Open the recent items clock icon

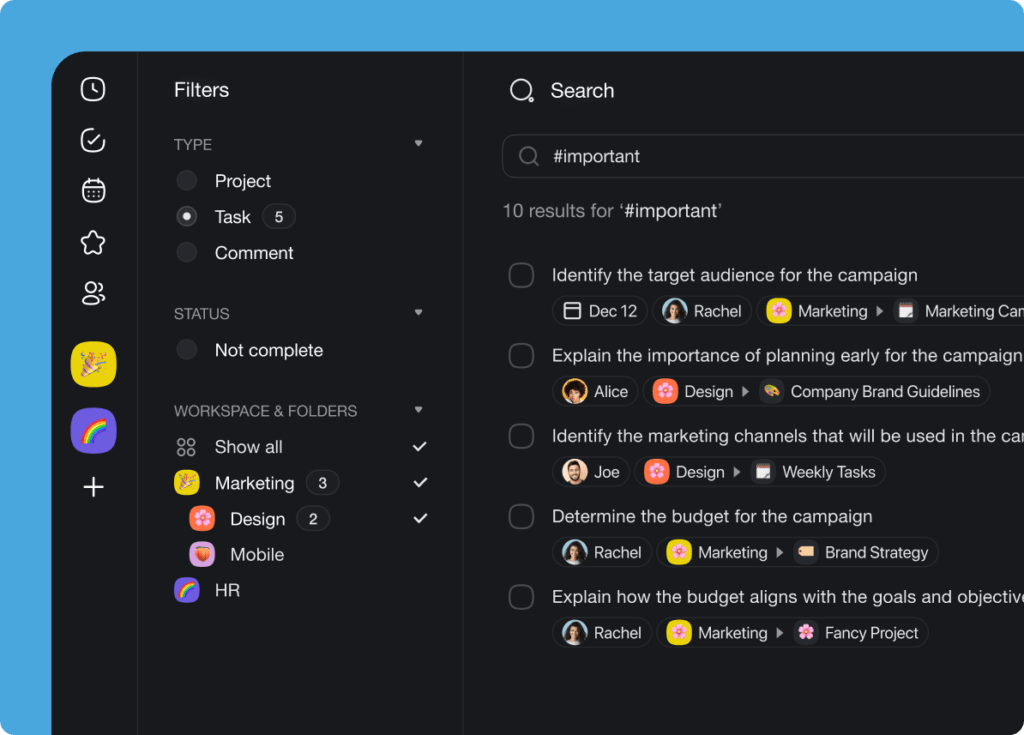(92, 89)
